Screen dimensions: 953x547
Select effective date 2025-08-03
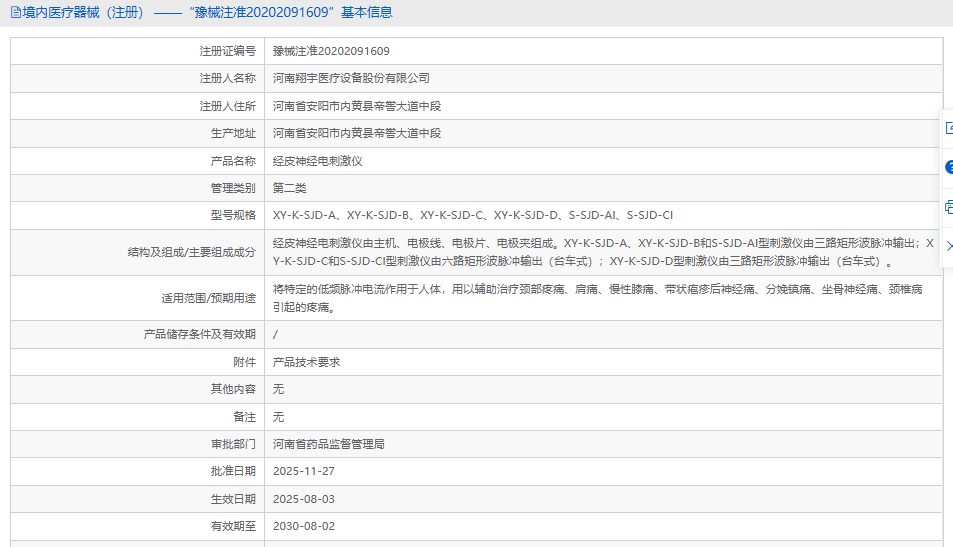pyautogui.click(x=304, y=499)
